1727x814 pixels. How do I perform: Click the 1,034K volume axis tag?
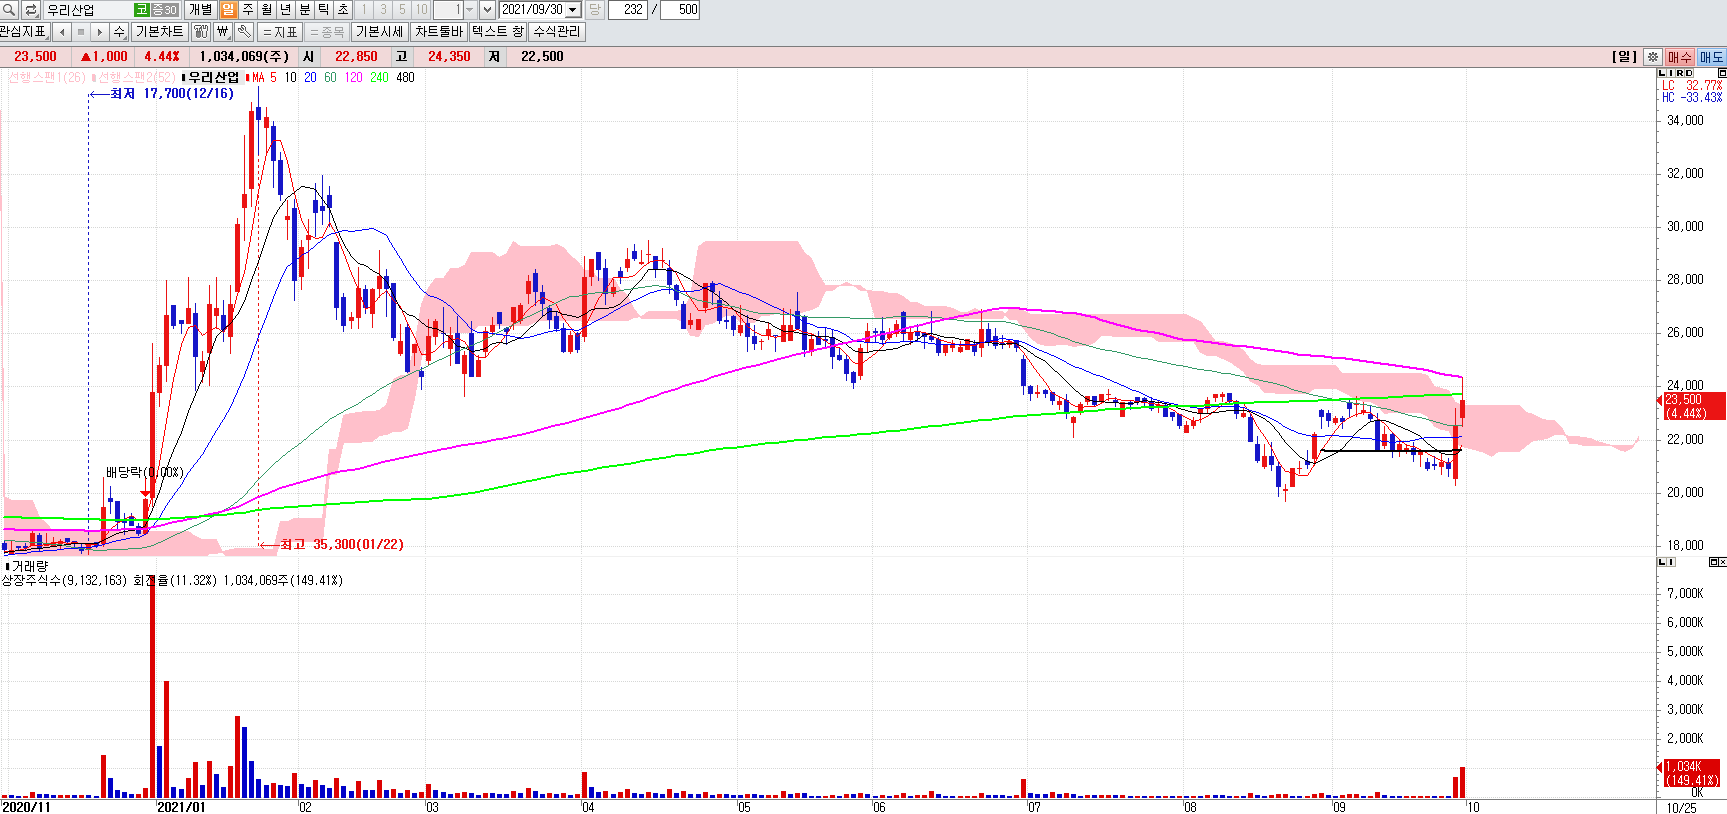pyautogui.click(x=1692, y=773)
